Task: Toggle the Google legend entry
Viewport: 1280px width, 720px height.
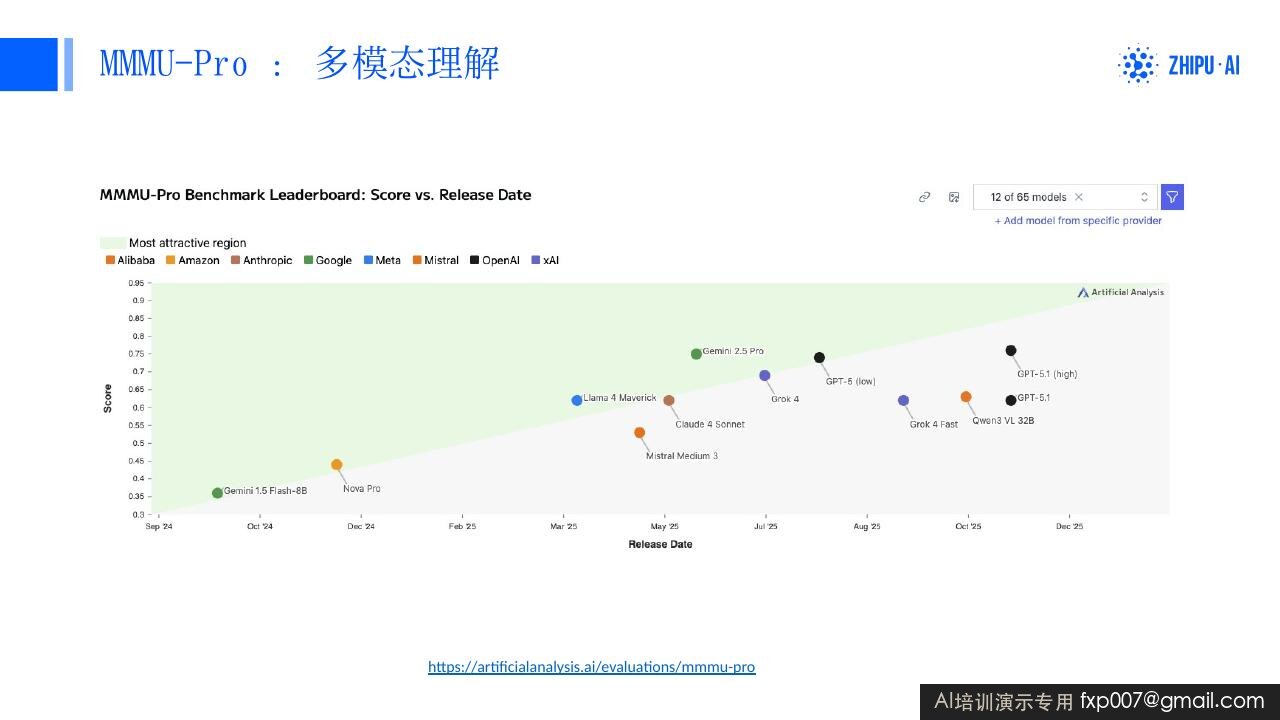Action: coord(328,260)
